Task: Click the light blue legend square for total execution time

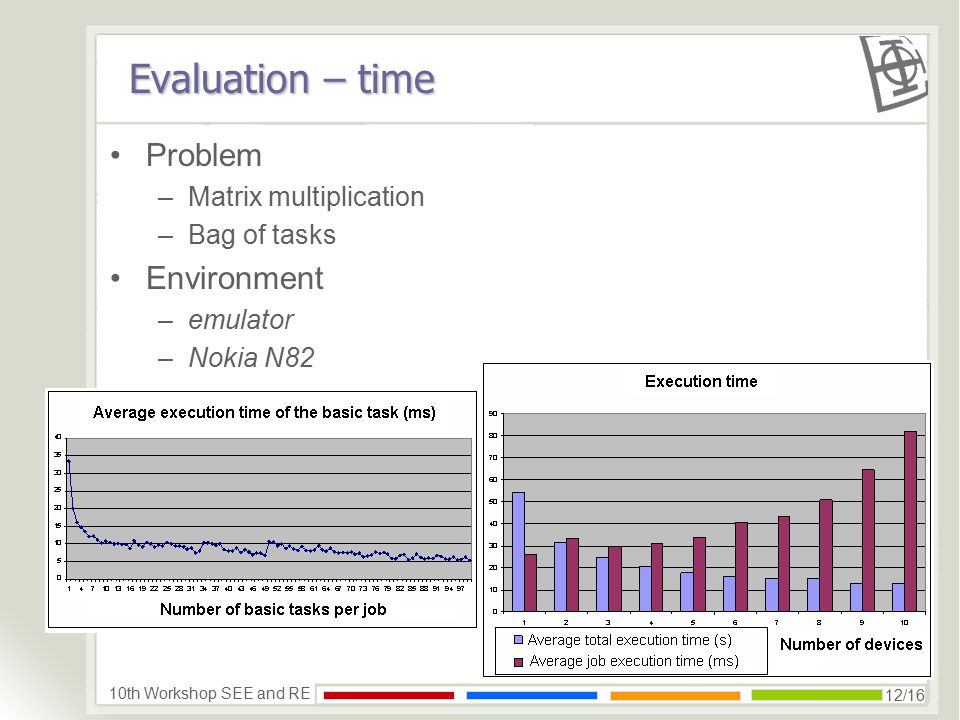Action: (518, 640)
